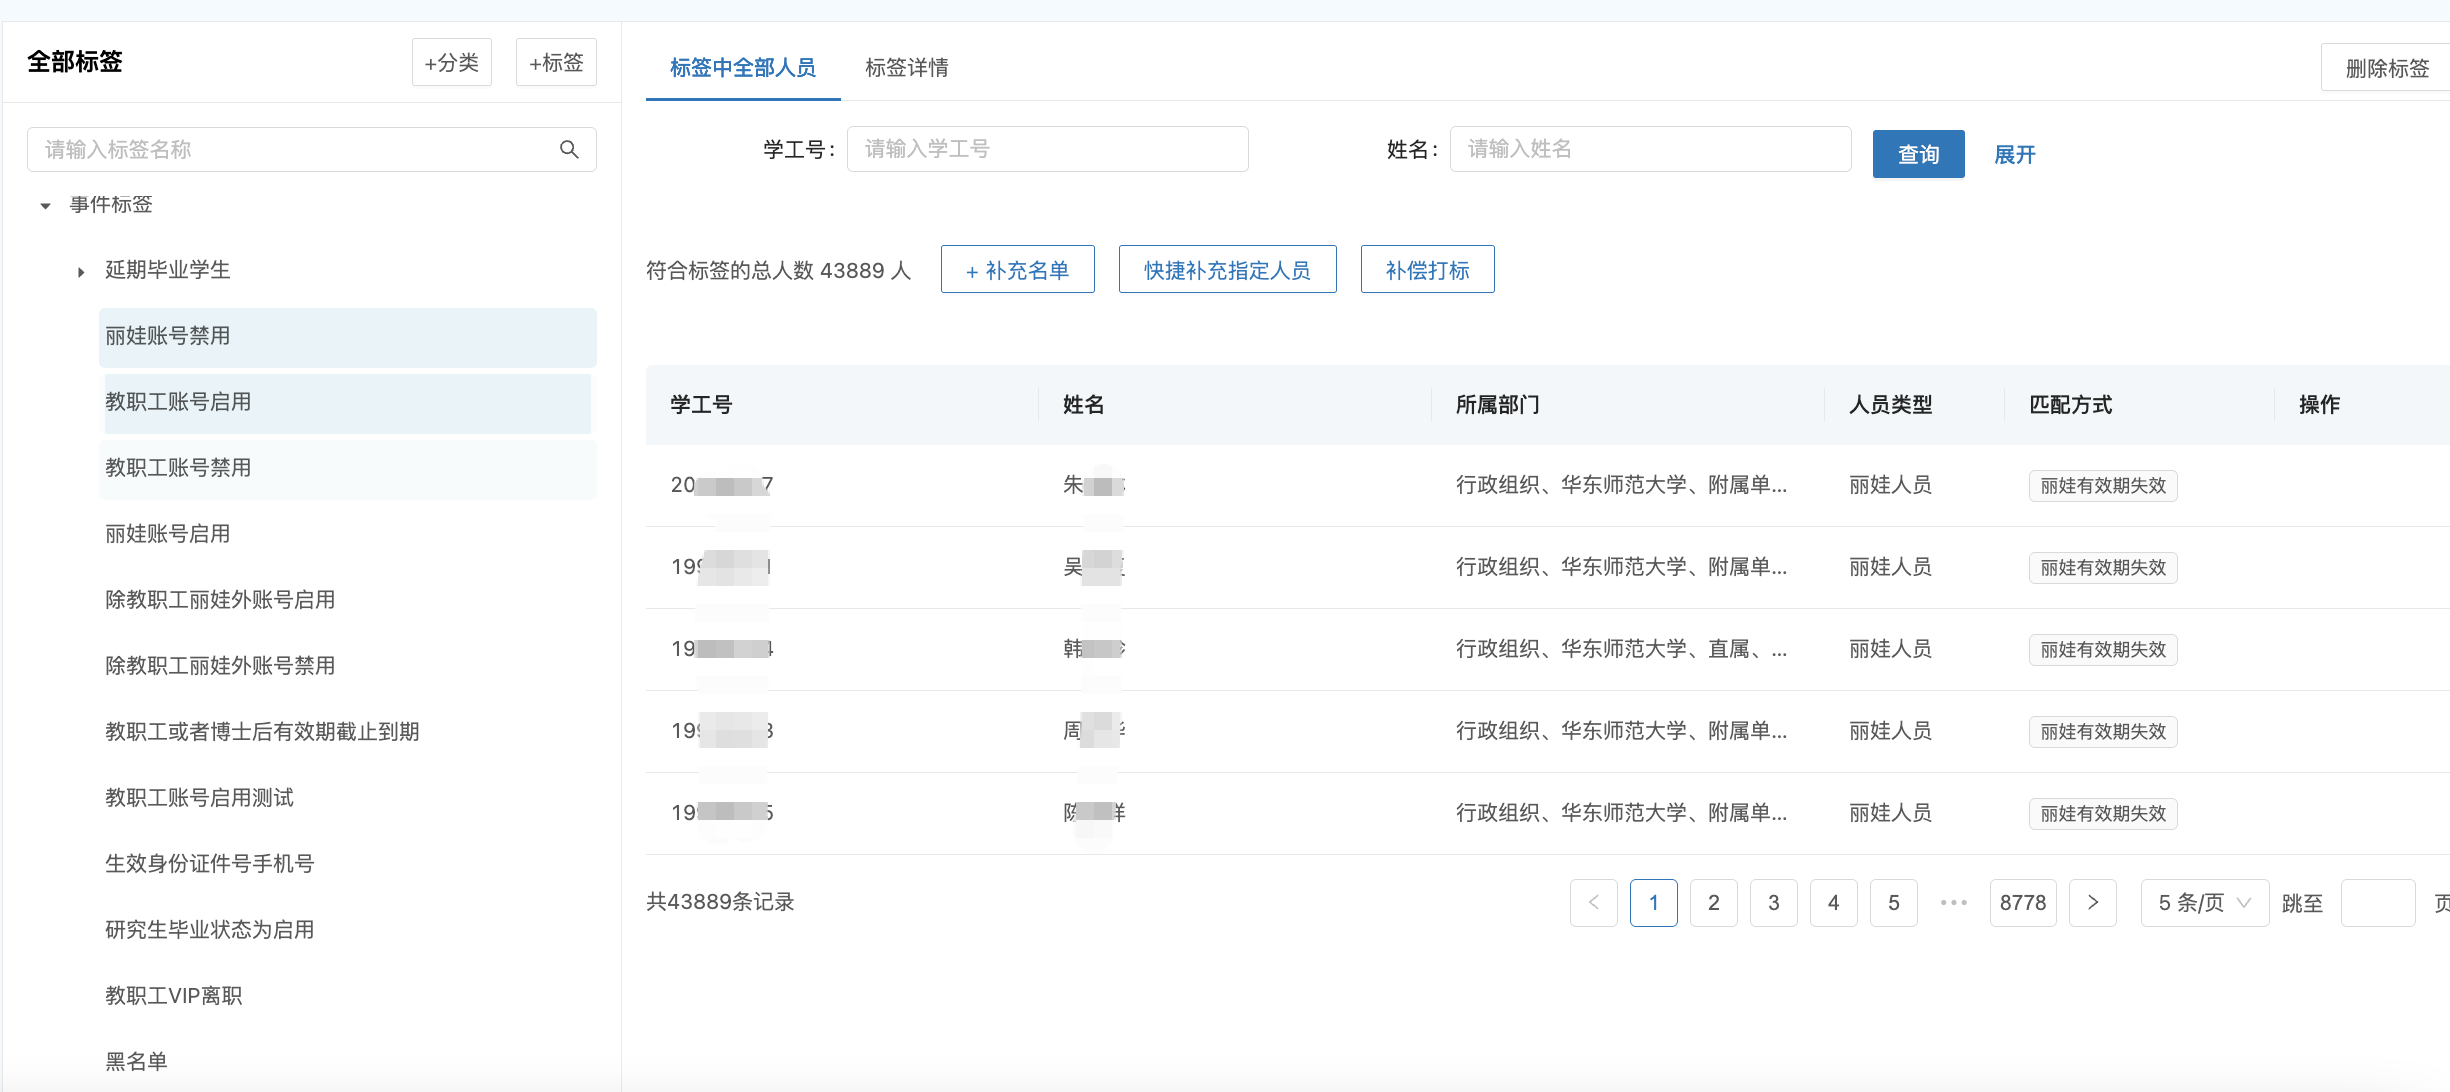Expand the 延期毕业学生 tree node
This screenshot has height=1092, width=2450.
(x=81, y=272)
